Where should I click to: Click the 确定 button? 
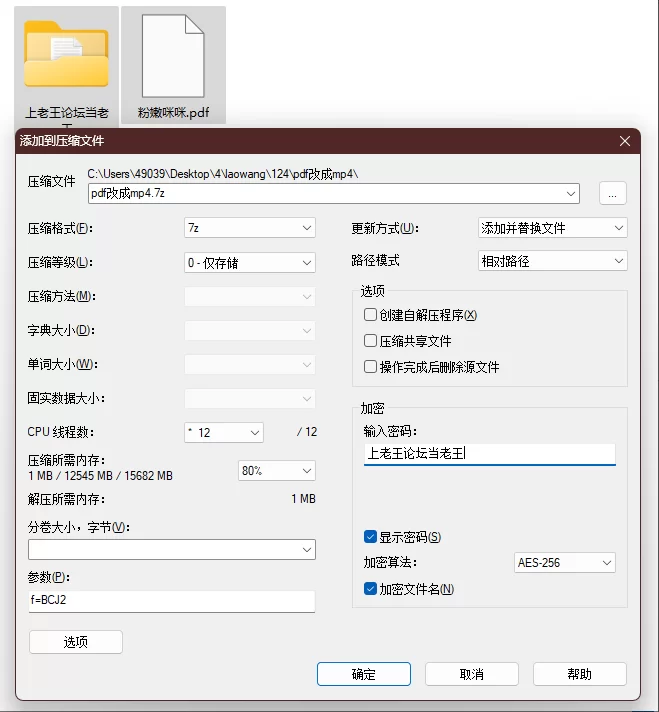point(364,674)
